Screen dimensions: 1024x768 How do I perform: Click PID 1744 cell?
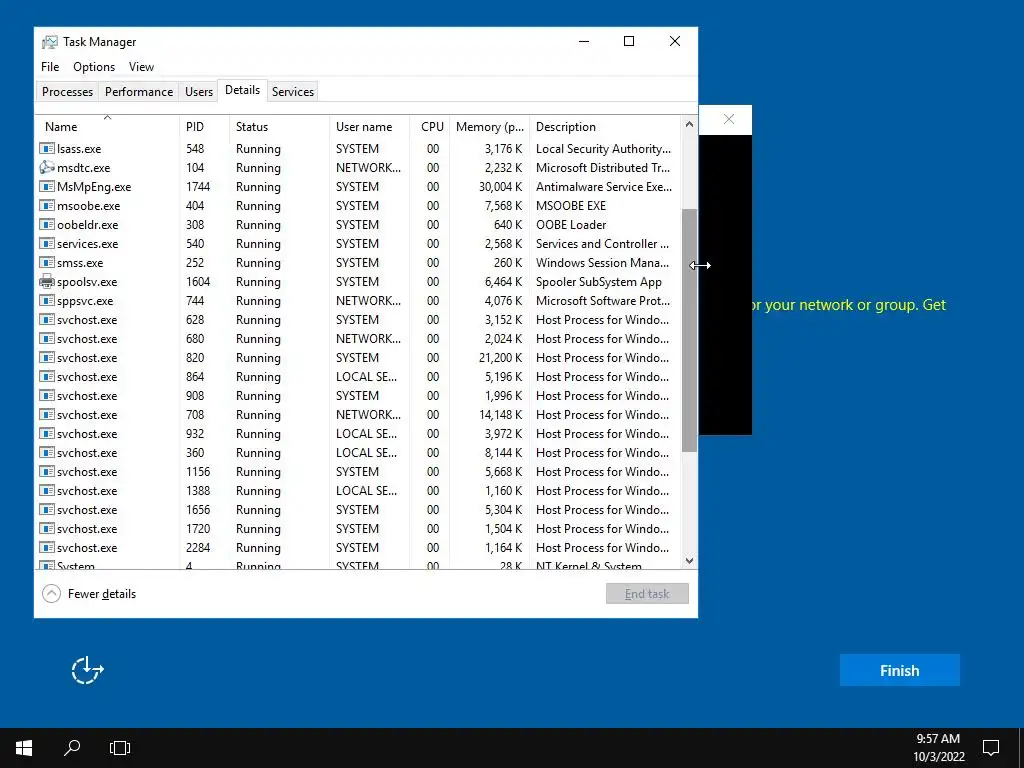(198, 187)
